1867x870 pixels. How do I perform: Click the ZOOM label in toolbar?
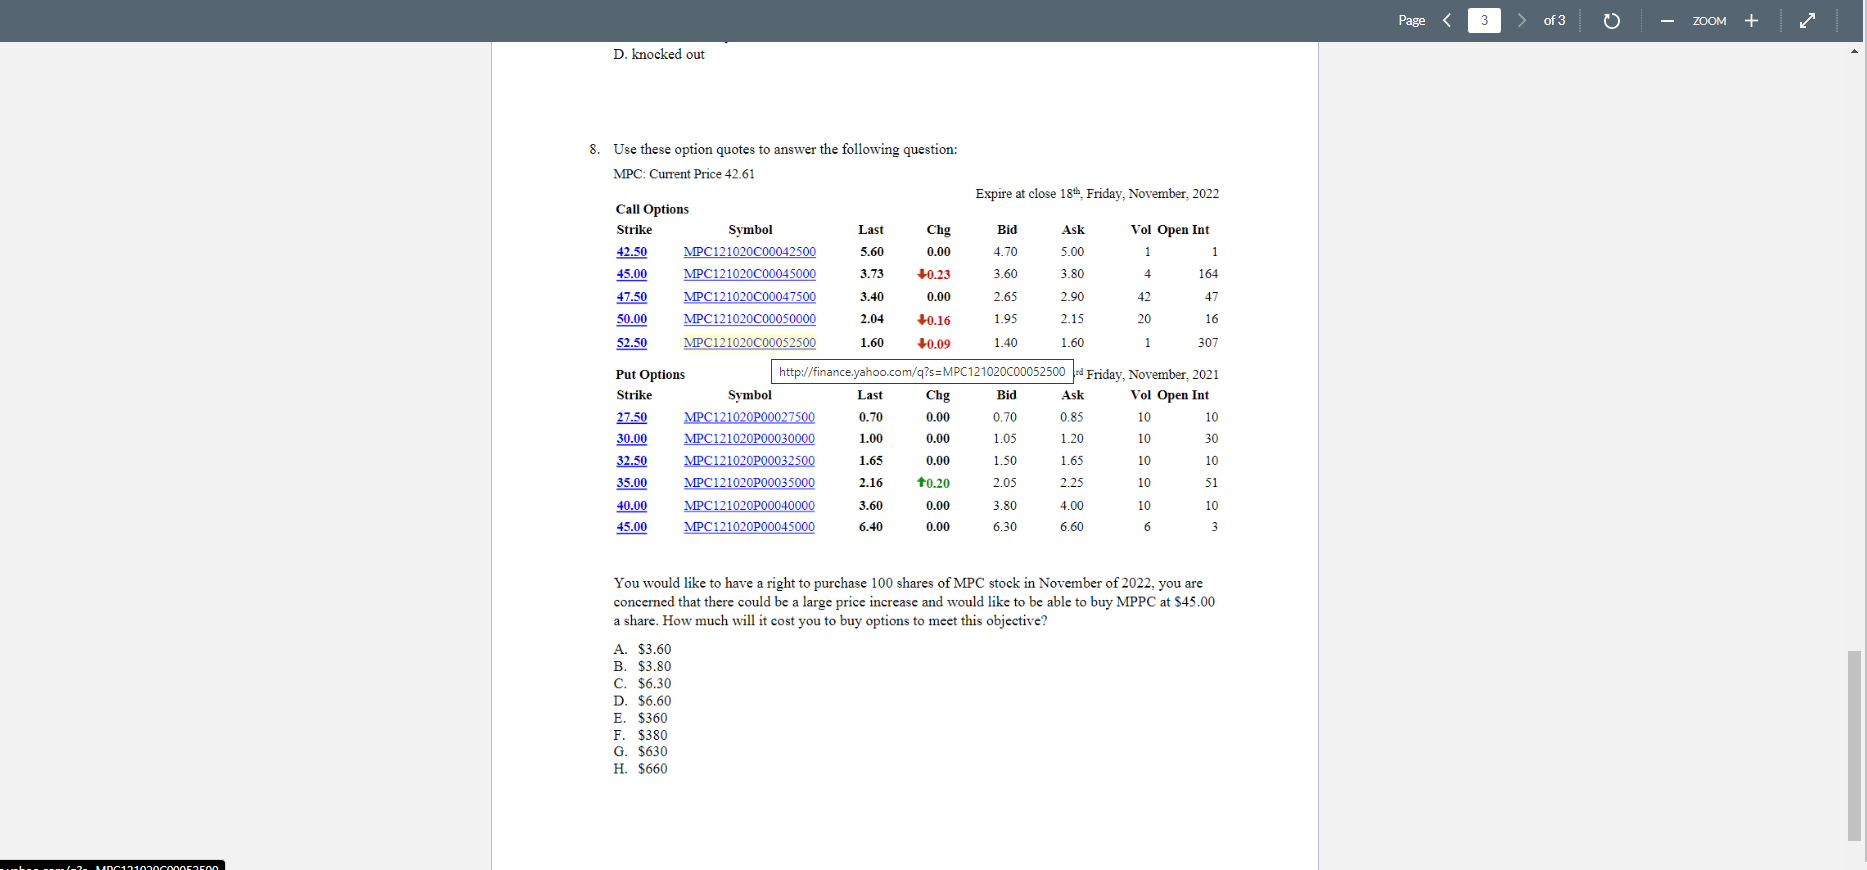(x=1709, y=21)
